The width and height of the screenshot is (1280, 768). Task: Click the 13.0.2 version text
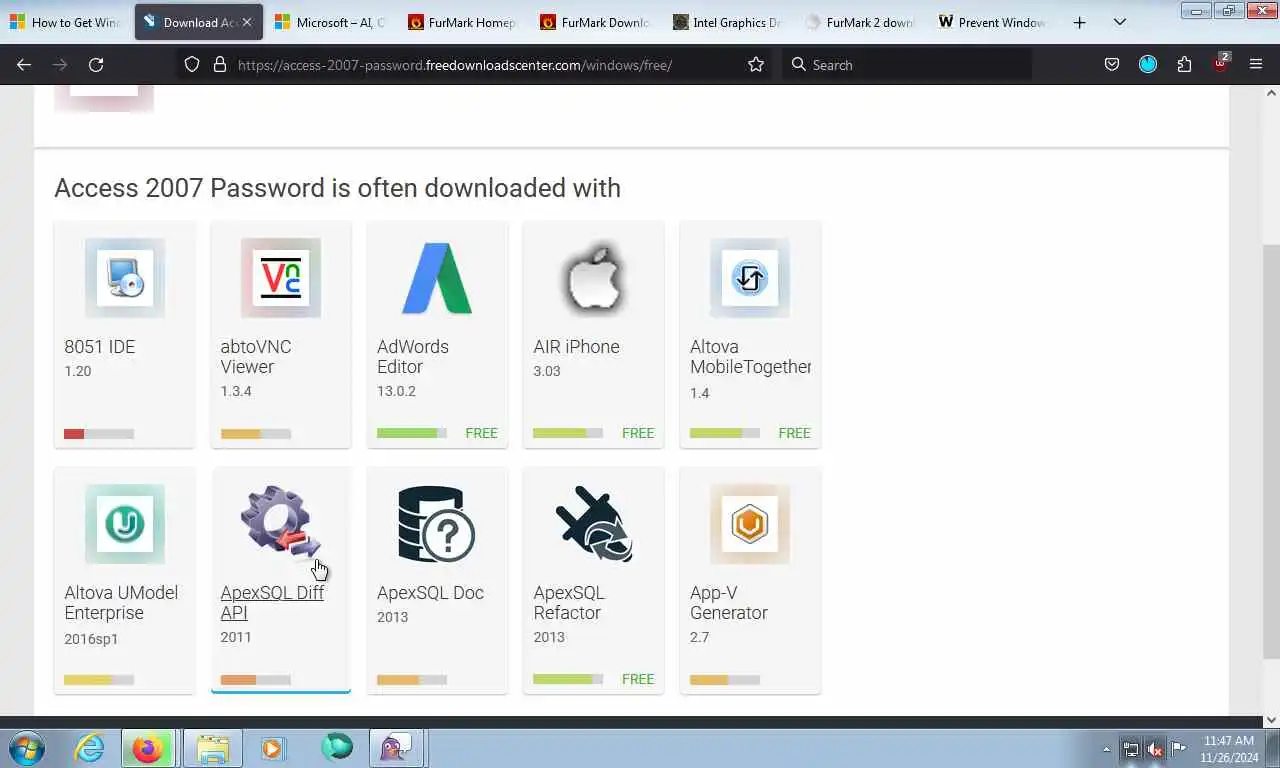(x=396, y=391)
